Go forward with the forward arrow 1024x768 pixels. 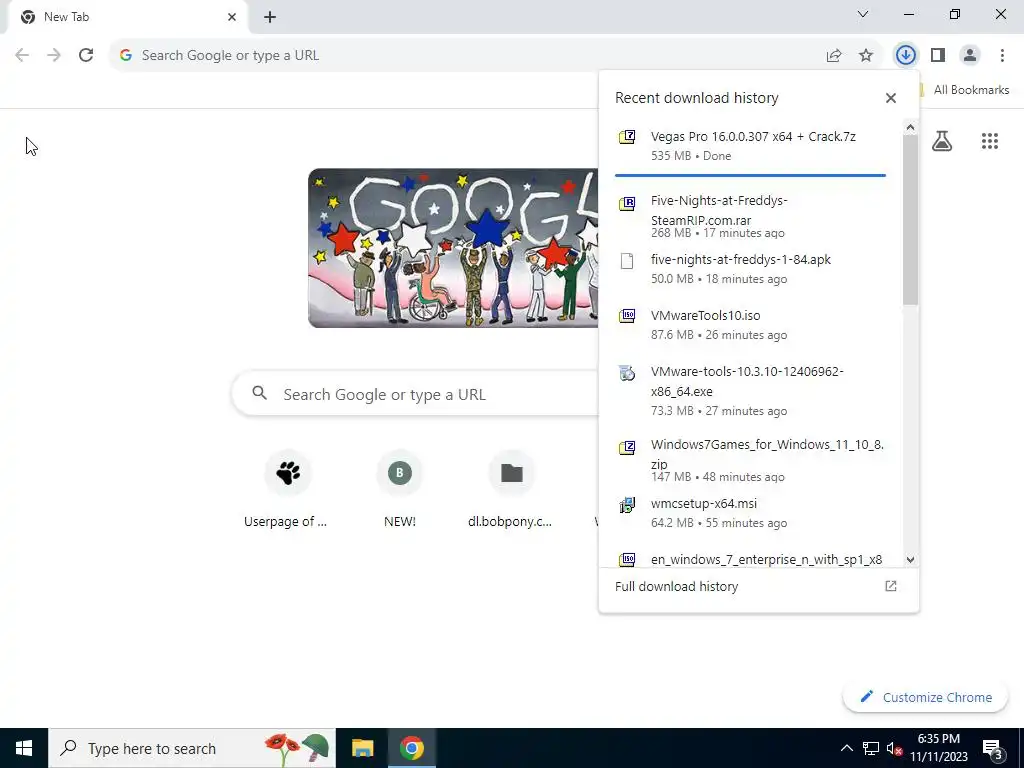click(x=54, y=56)
